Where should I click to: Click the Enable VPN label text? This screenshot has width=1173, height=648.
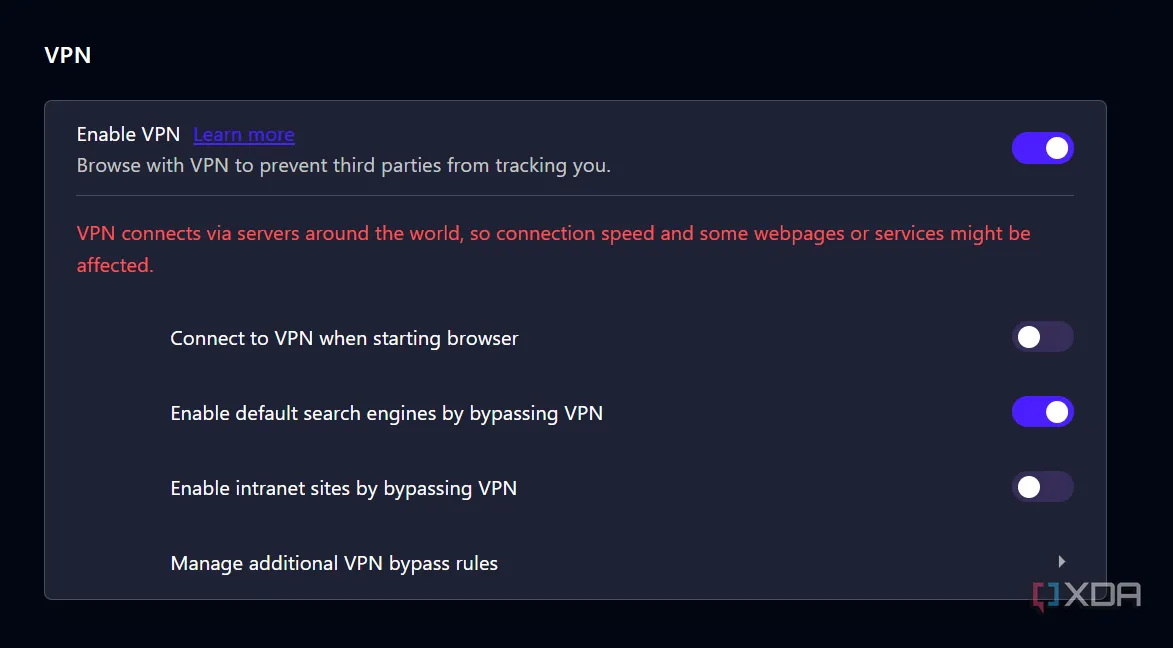pos(128,134)
